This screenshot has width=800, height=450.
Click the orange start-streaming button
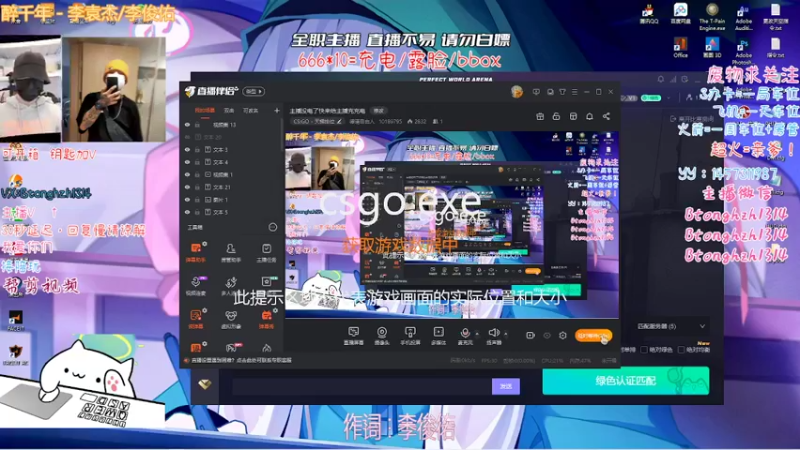[593, 336]
